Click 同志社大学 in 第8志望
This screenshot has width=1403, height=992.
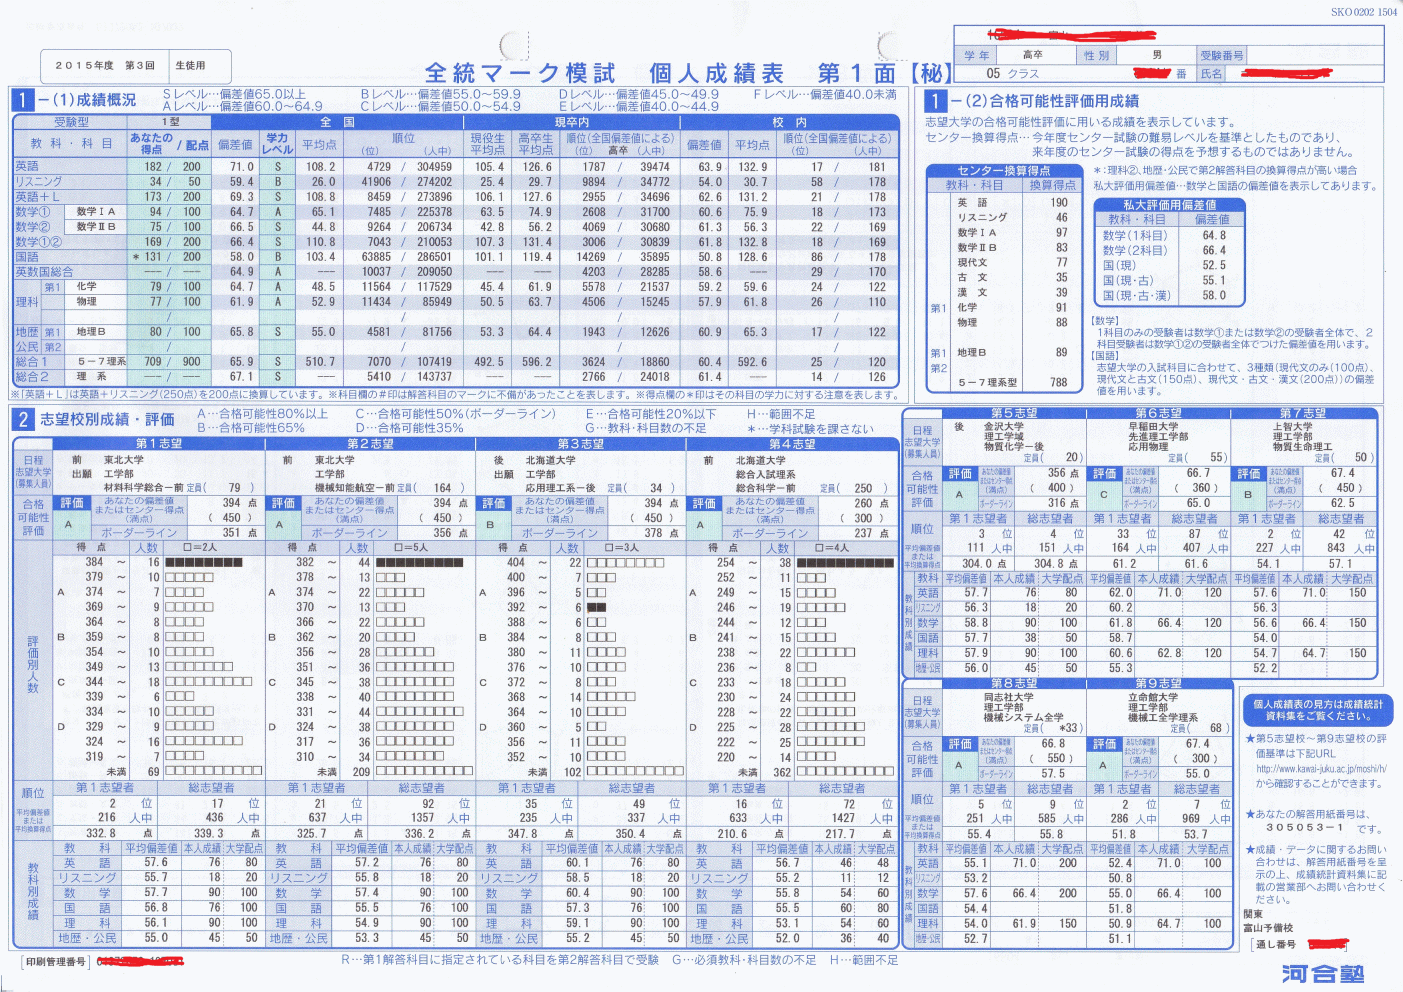[1009, 697]
